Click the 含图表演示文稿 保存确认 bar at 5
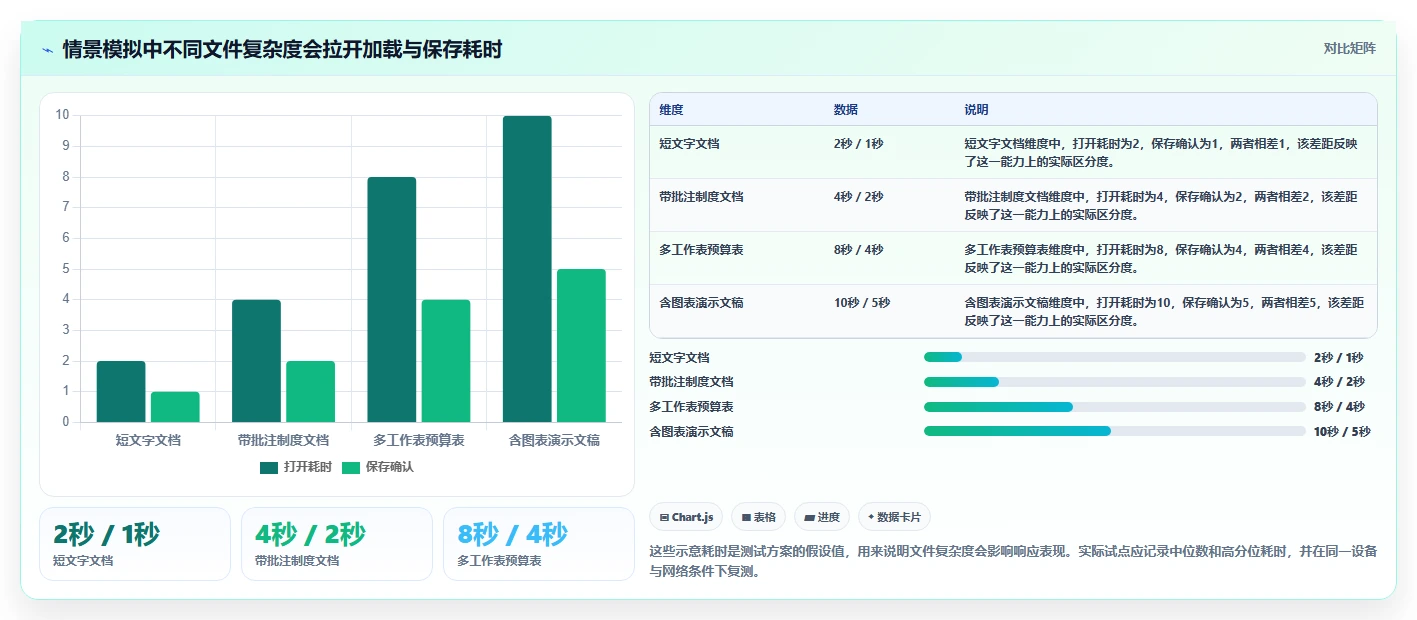 (x=581, y=346)
